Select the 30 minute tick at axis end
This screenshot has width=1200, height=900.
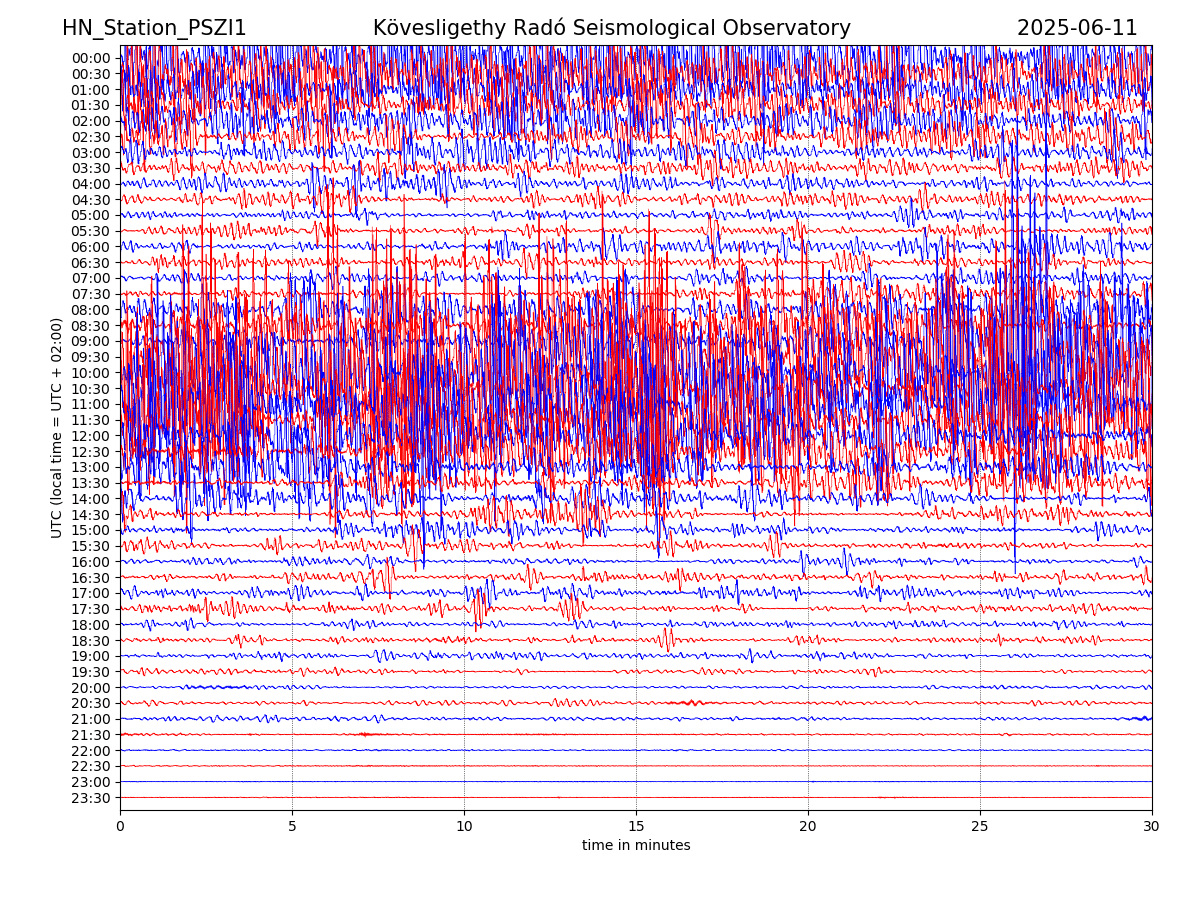click(x=1152, y=827)
